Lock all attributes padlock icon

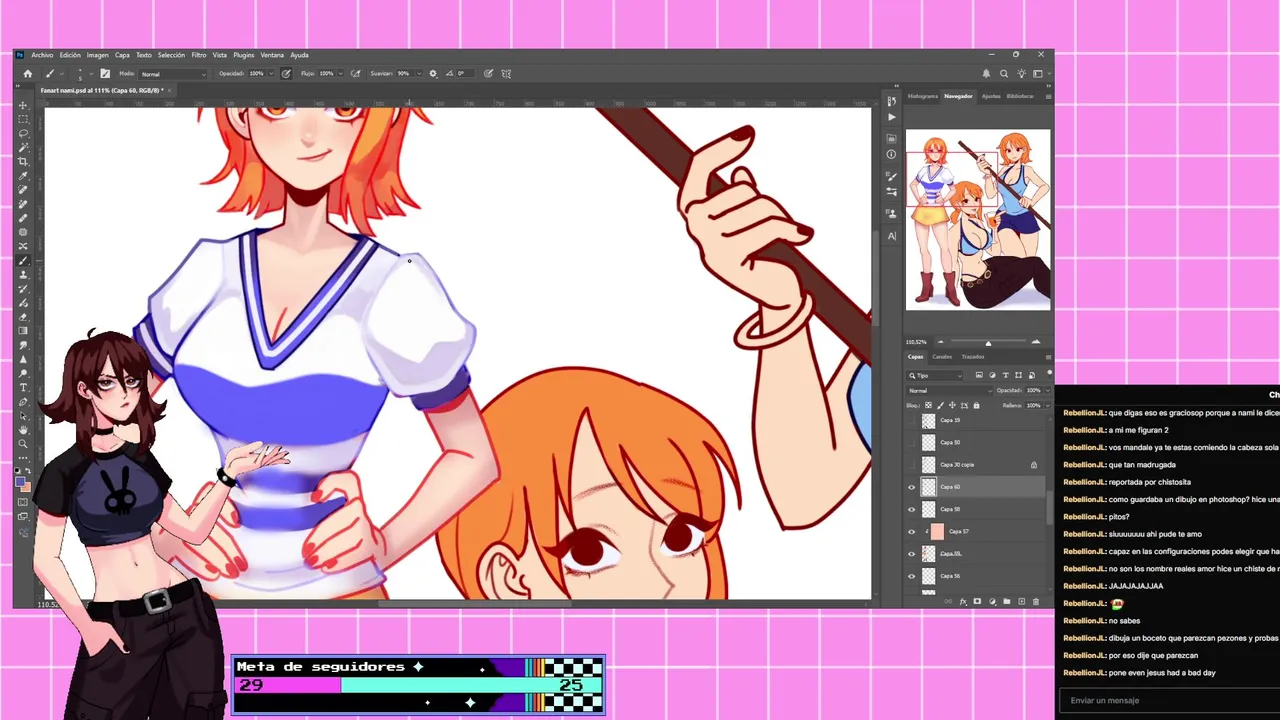coord(976,405)
